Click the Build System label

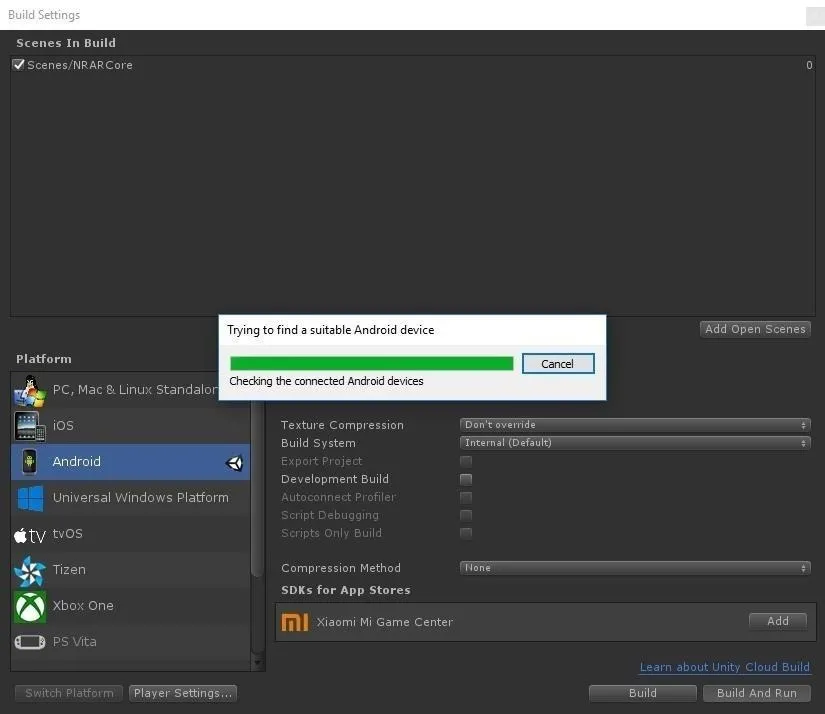click(x=318, y=443)
